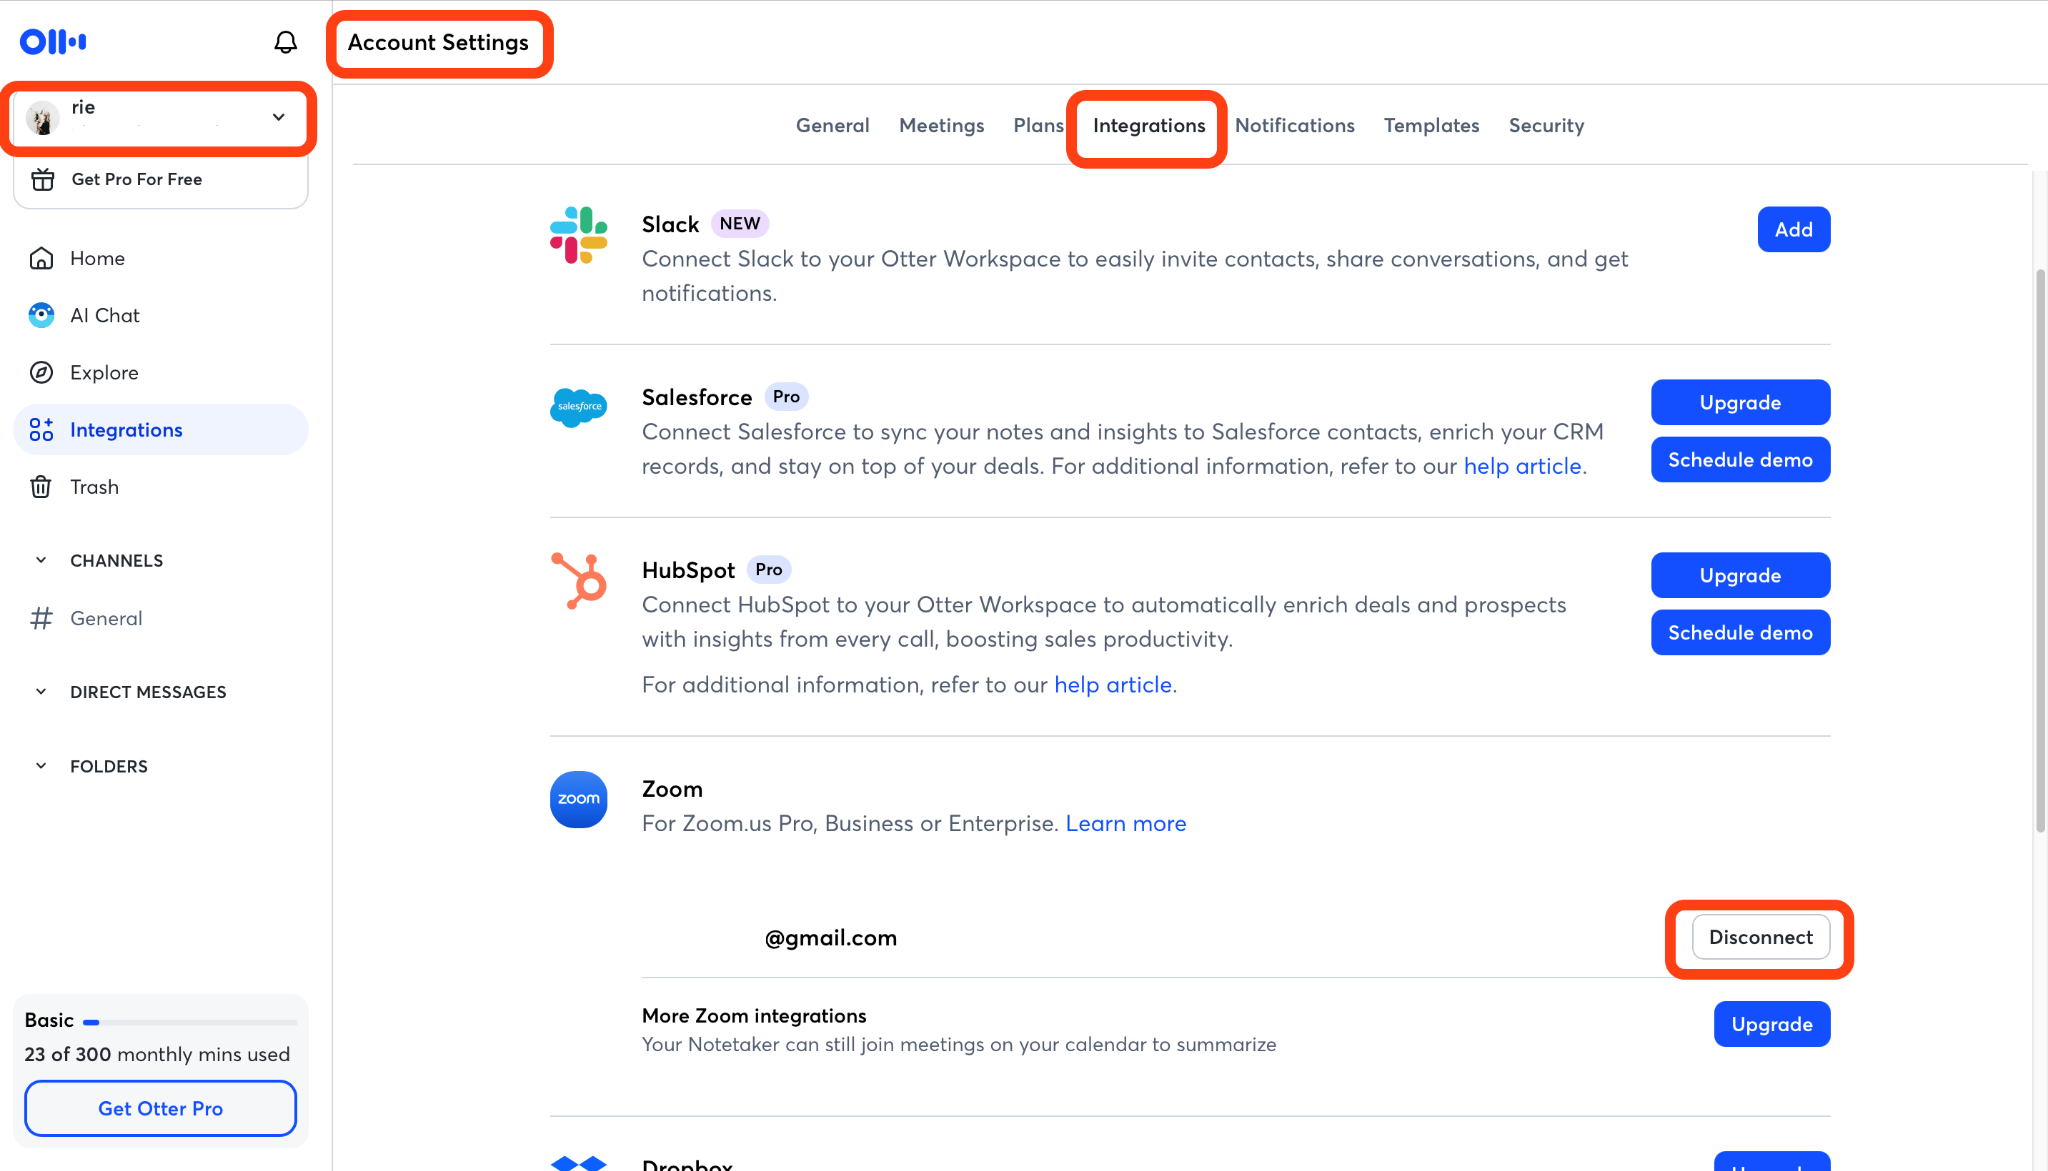Go to the Templates tab
2048x1171 pixels.
(x=1432, y=125)
